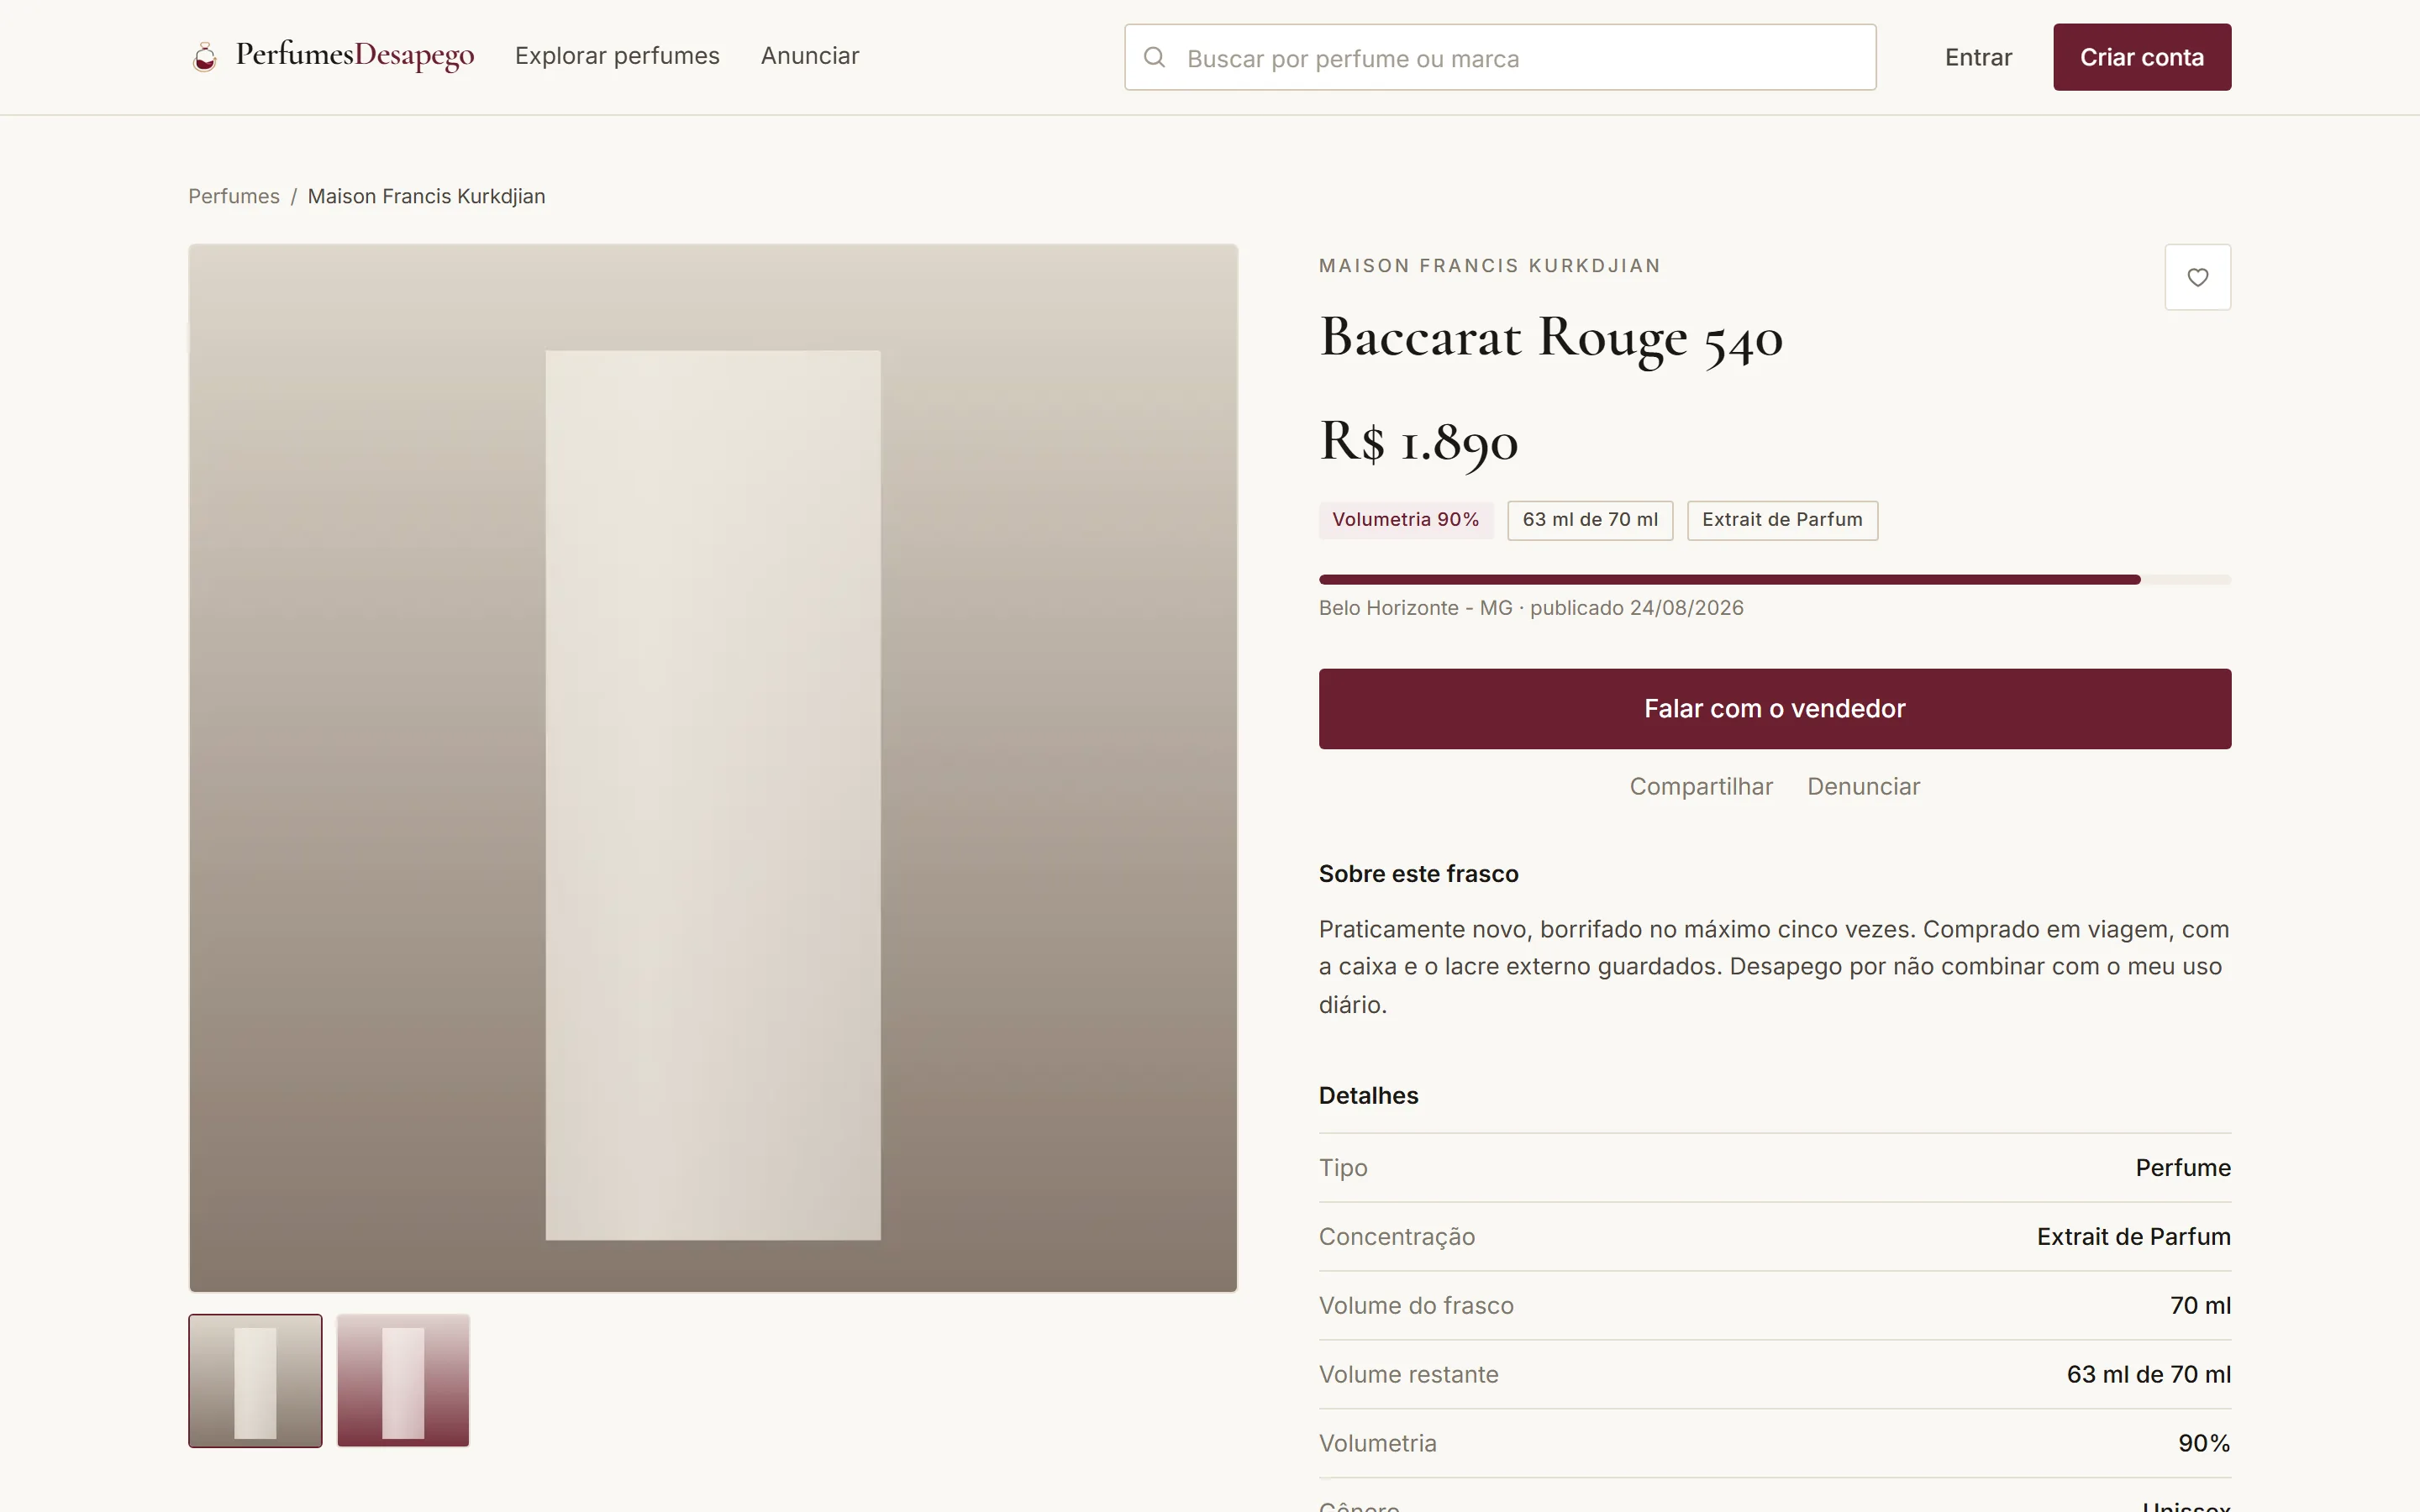Select the first beige bottle thumbnail
Image resolution: width=2420 pixels, height=1512 pixels.
tap(255, 1380)
